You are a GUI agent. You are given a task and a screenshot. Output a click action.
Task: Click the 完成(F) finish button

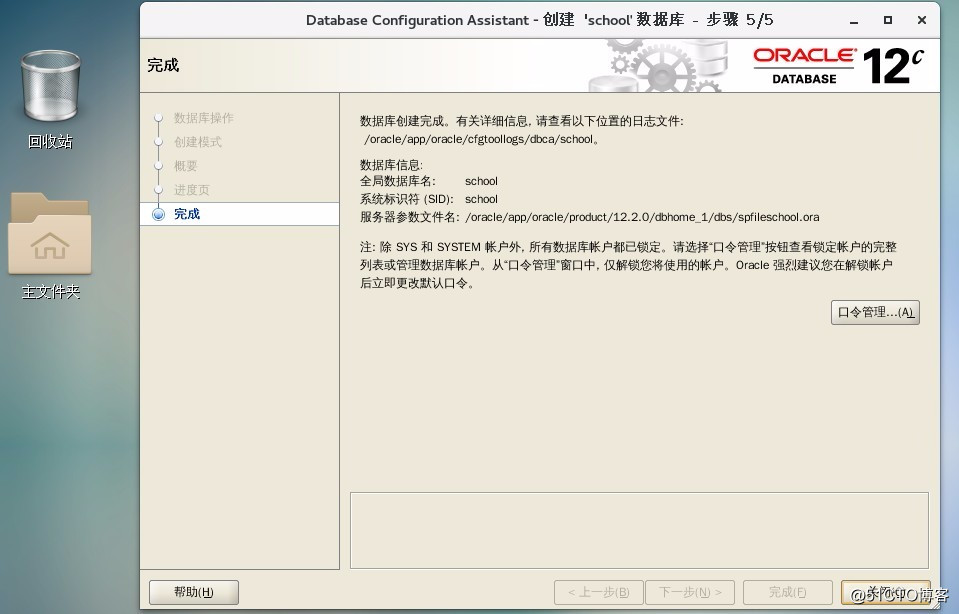pyautogui.click(x=787, y=592)
